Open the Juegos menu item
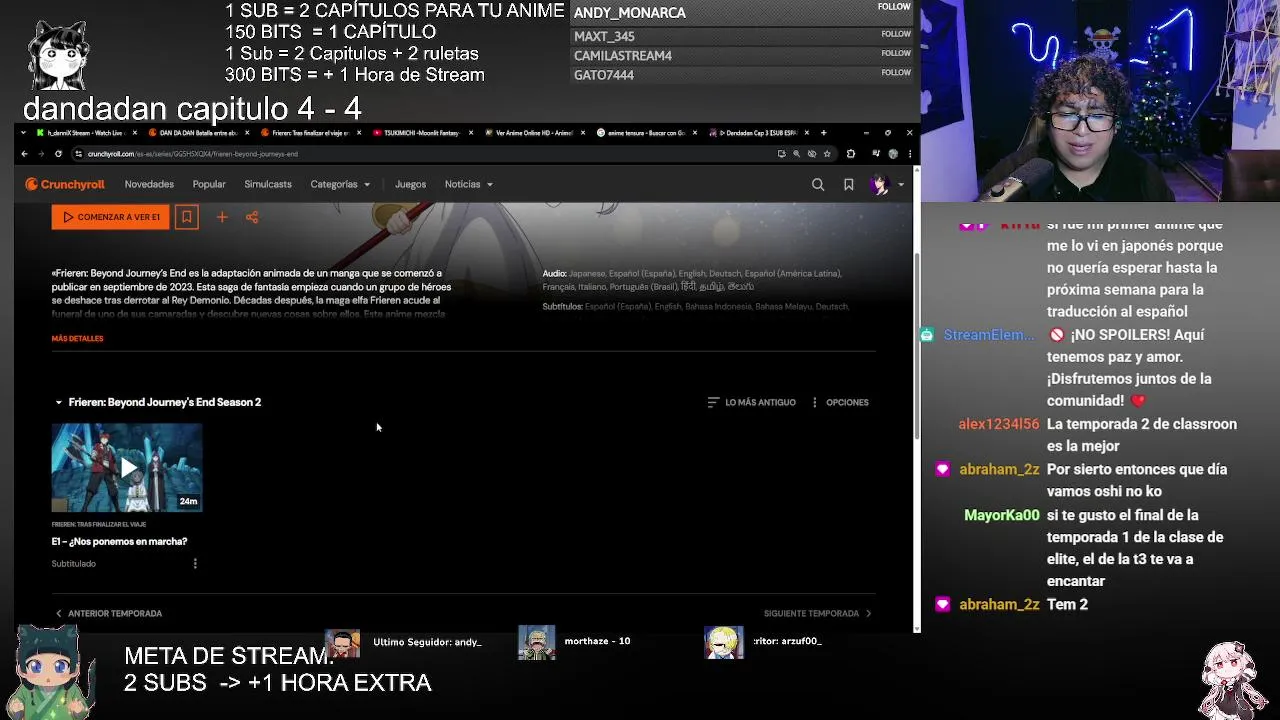 tap(410, 184)
